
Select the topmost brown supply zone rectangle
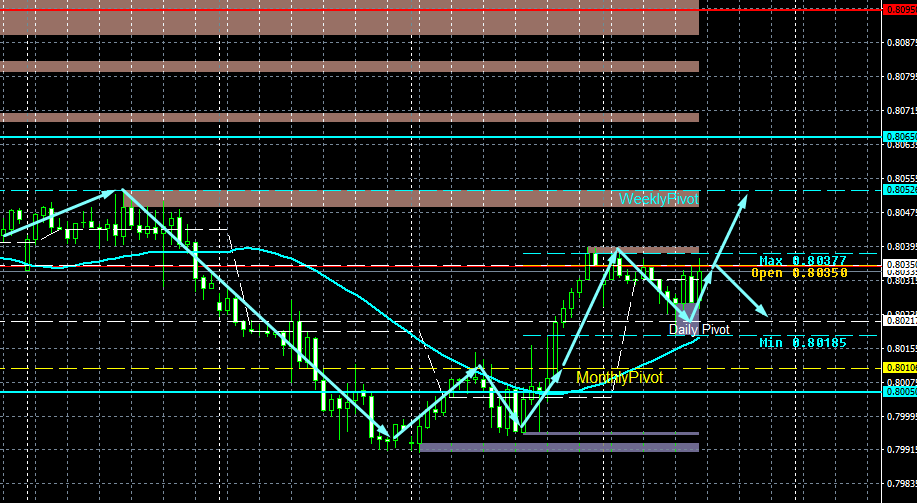pos(349,18)
